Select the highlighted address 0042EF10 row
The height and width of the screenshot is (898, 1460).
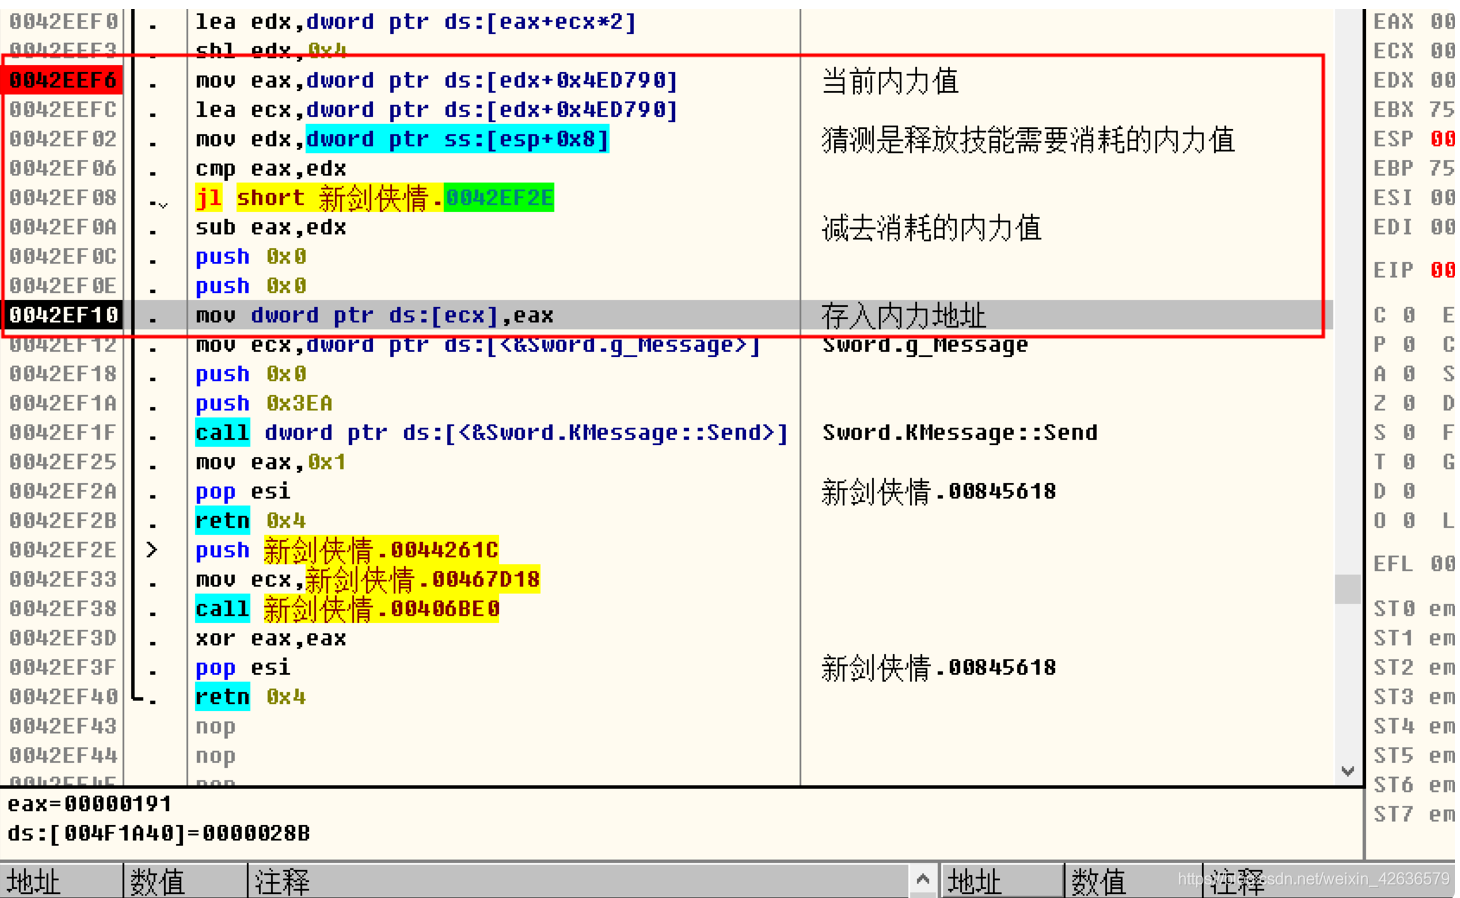pos(666,315)
